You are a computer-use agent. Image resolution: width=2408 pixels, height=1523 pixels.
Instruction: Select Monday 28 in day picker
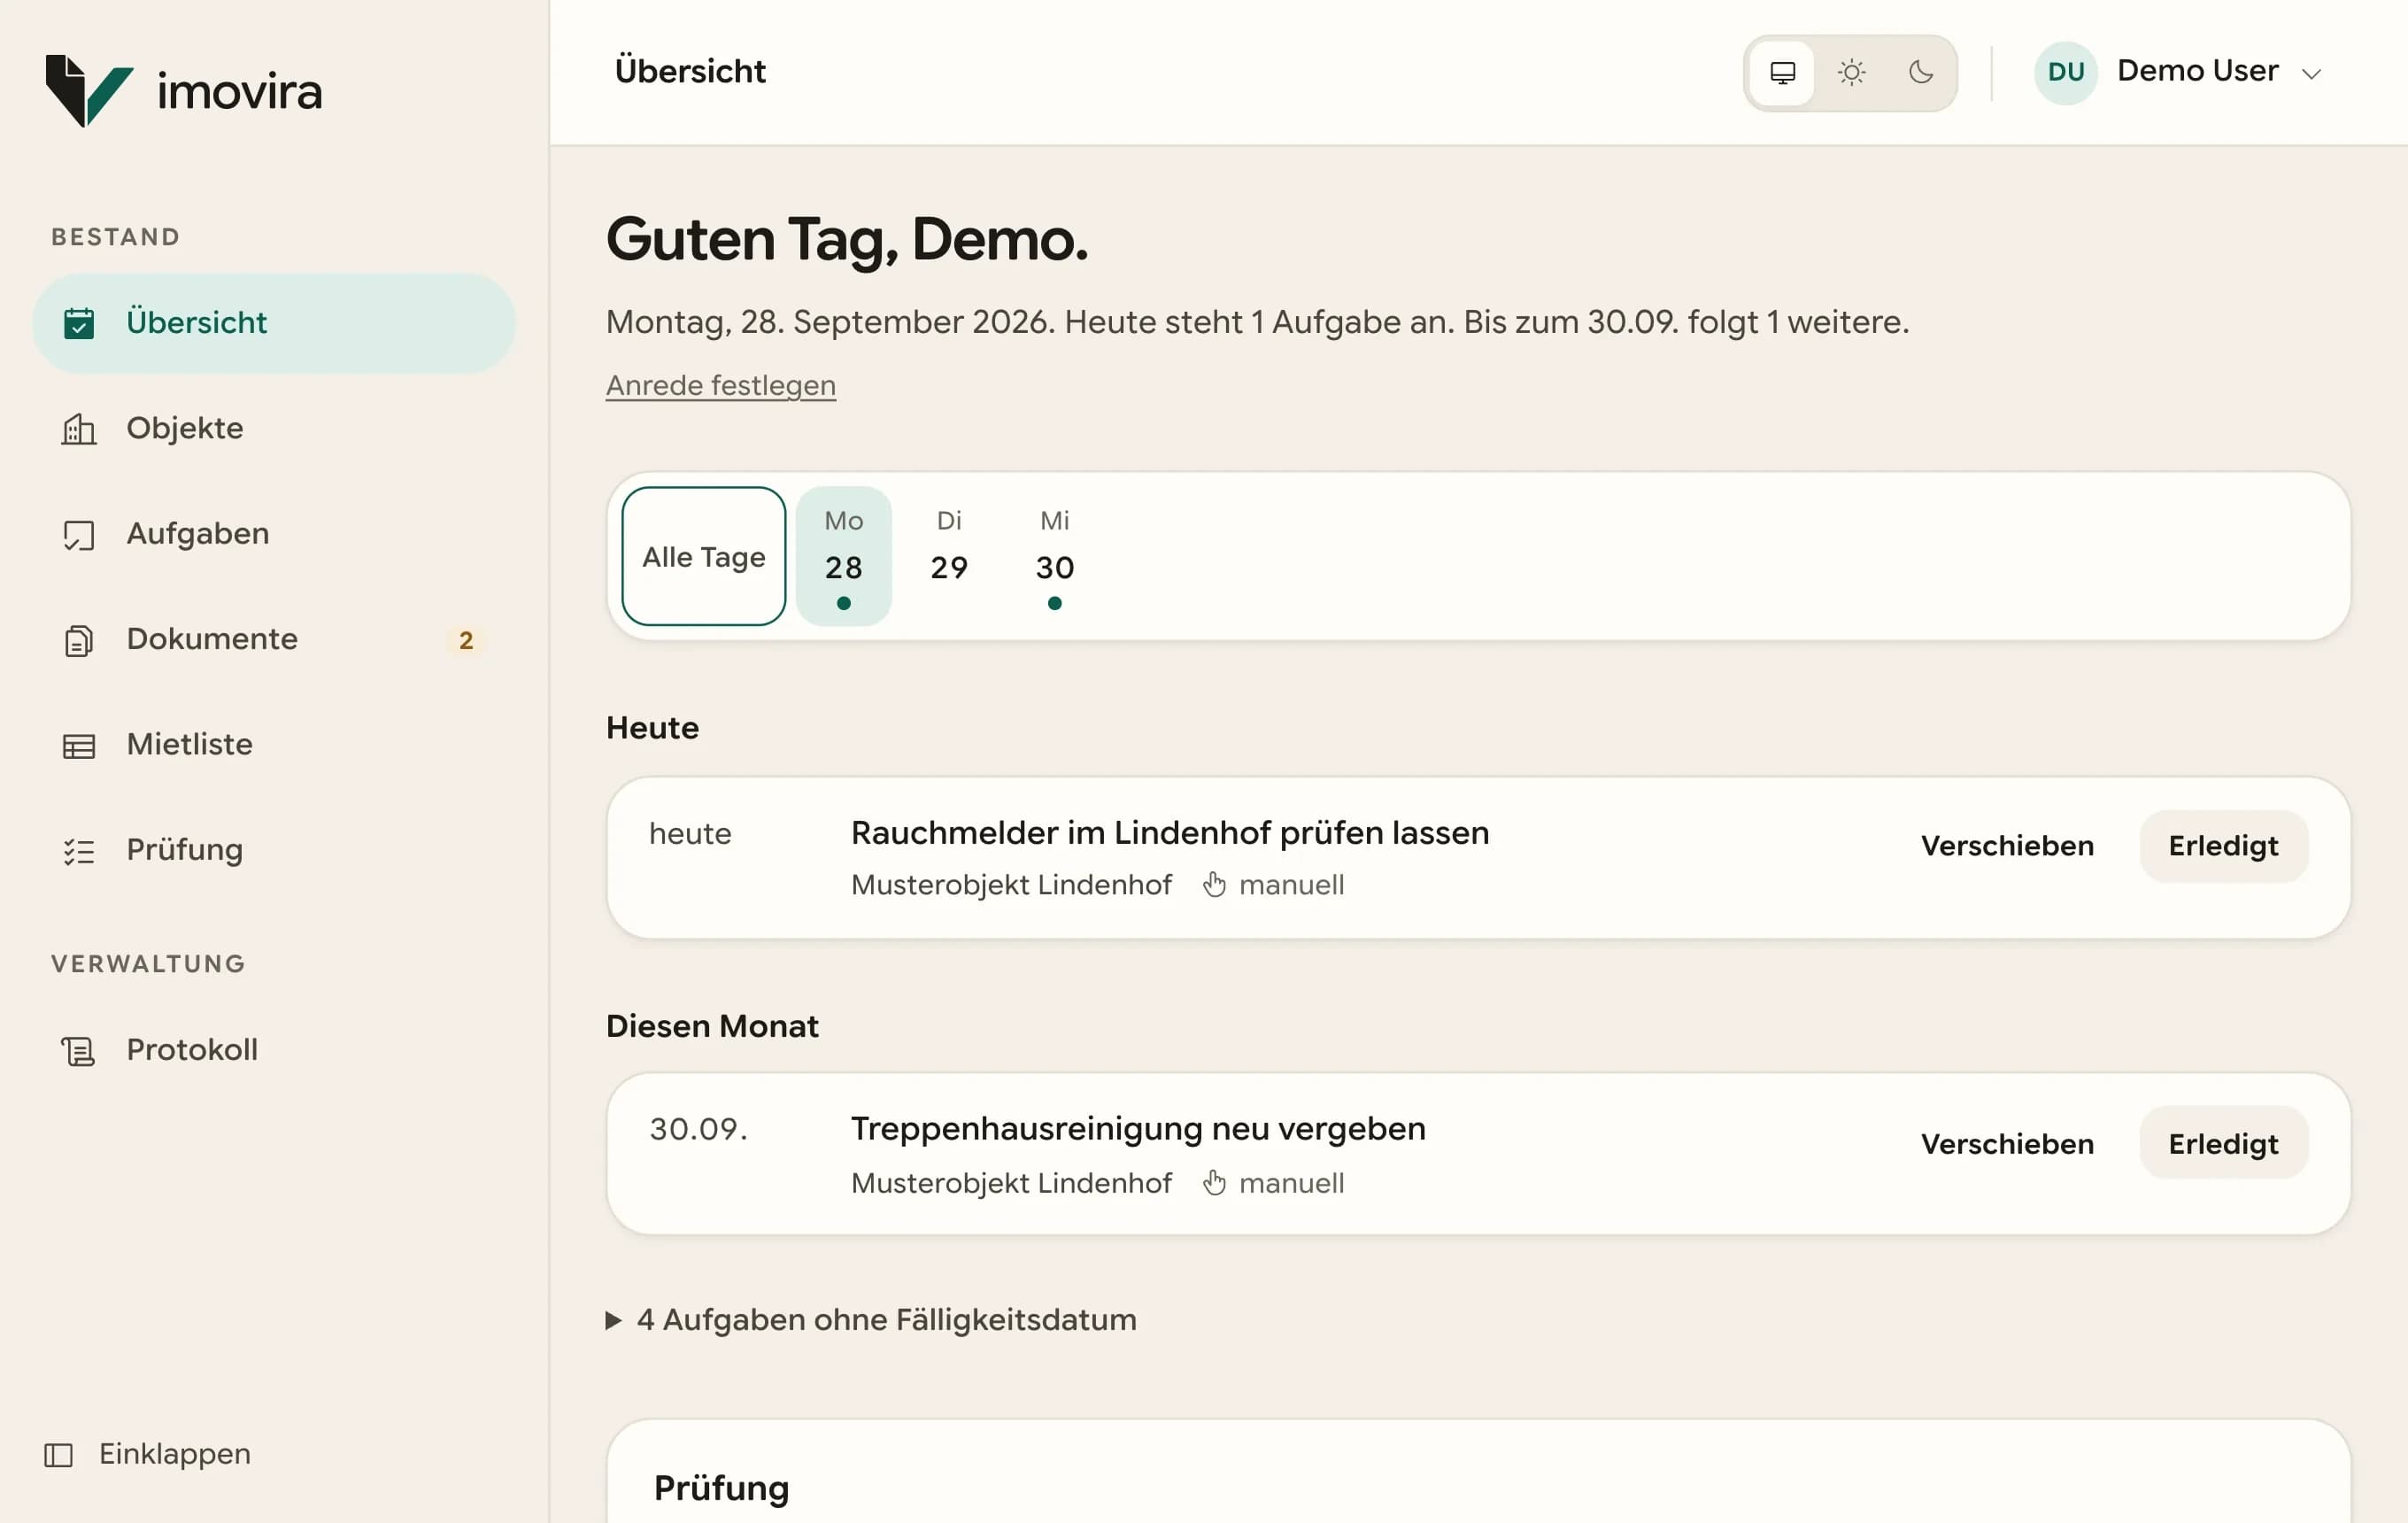point(844,556)
